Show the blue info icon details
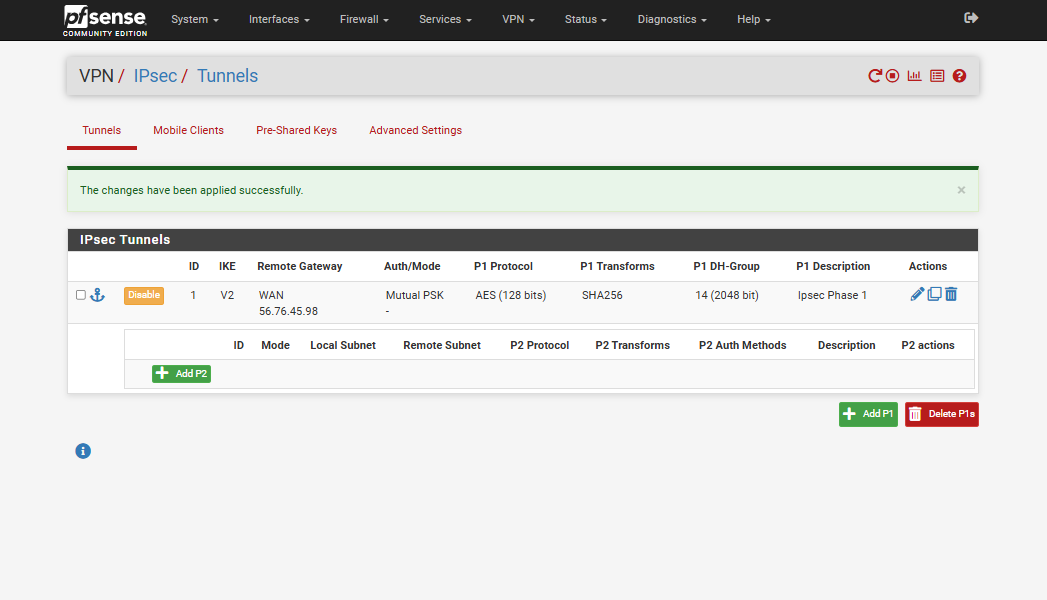 click(x=83, y=451)
